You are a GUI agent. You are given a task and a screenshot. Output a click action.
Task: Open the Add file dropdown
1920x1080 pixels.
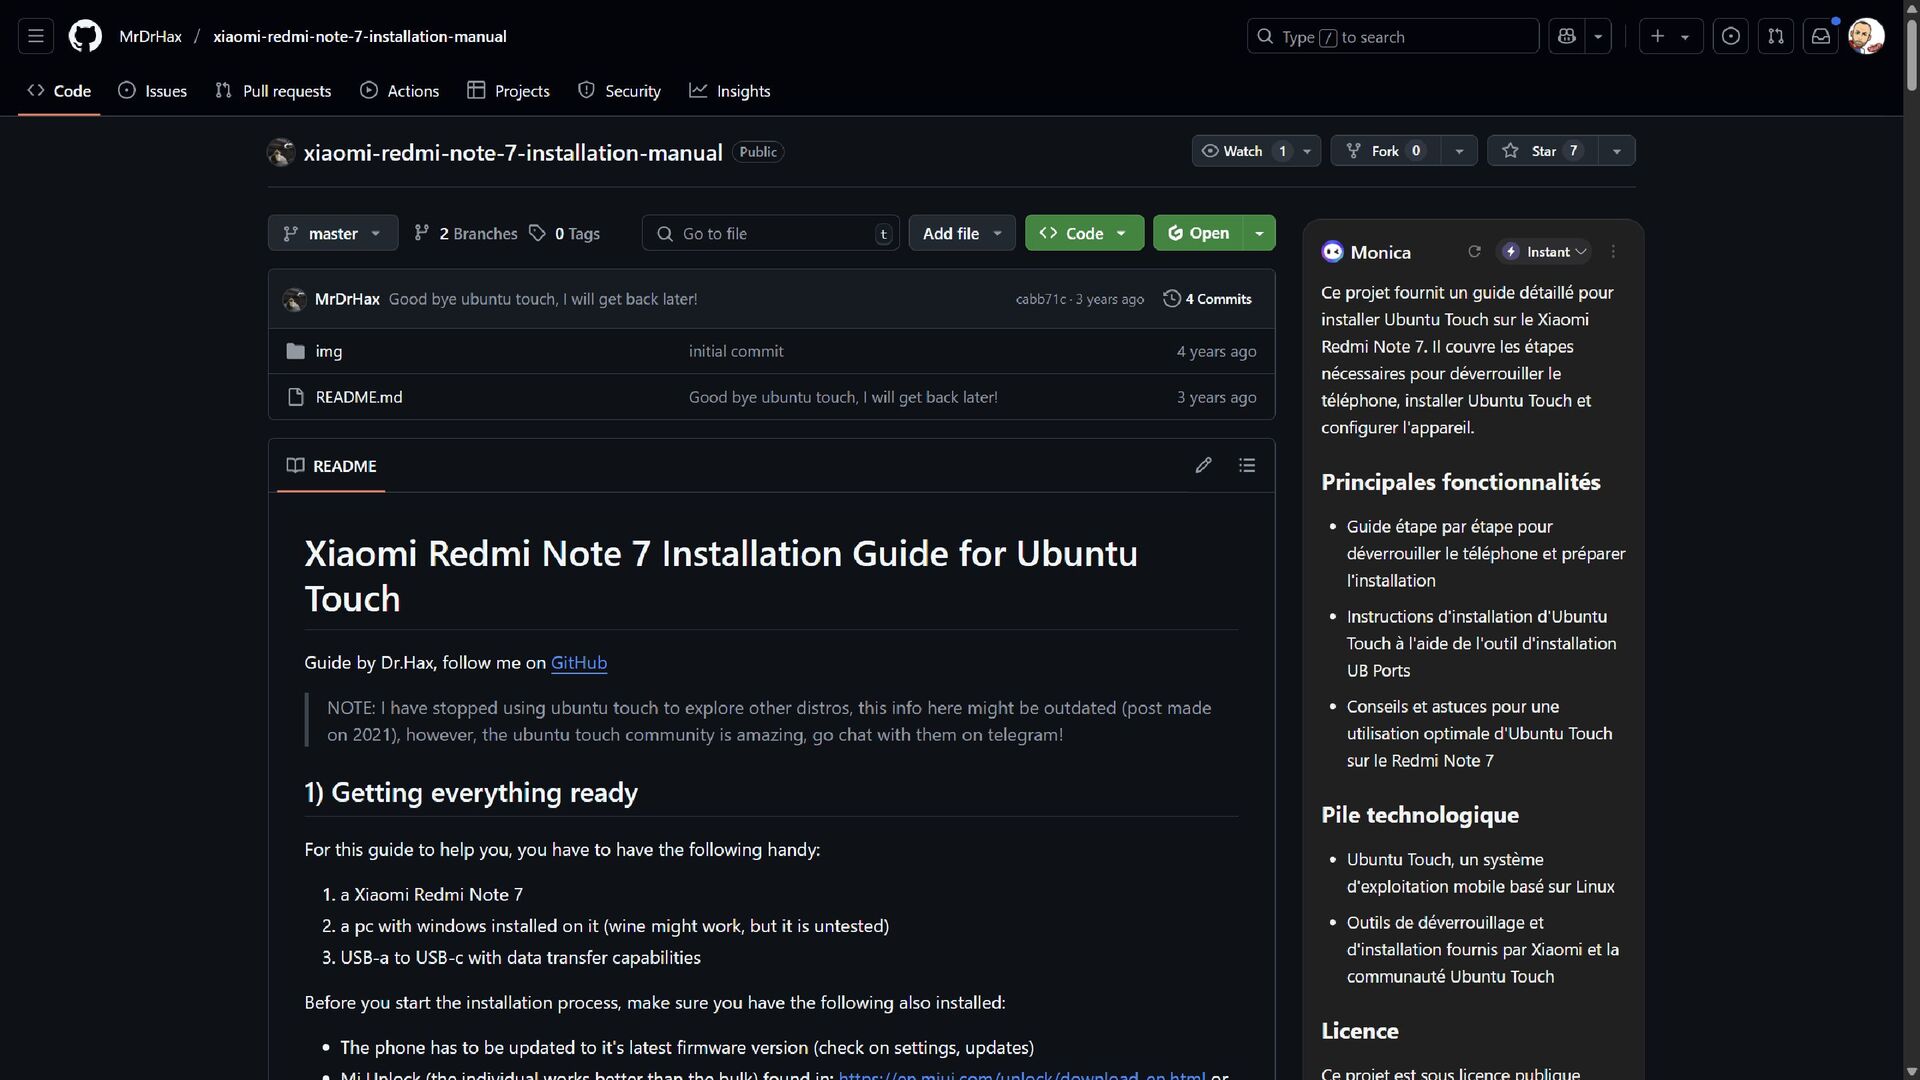click(x=962, y=233)
